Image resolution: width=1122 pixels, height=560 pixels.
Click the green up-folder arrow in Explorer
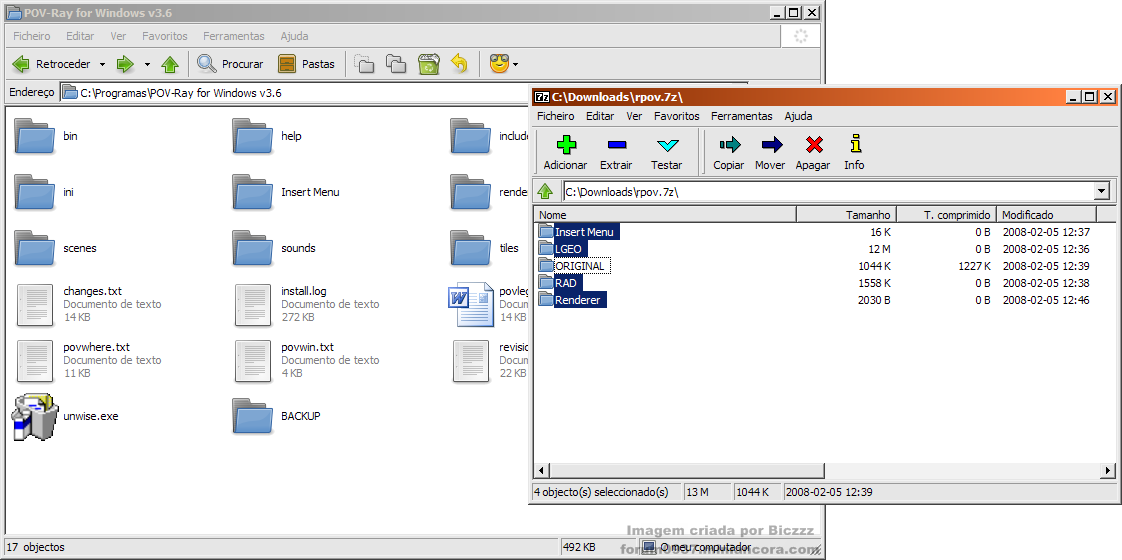click(x=170, y=64)
